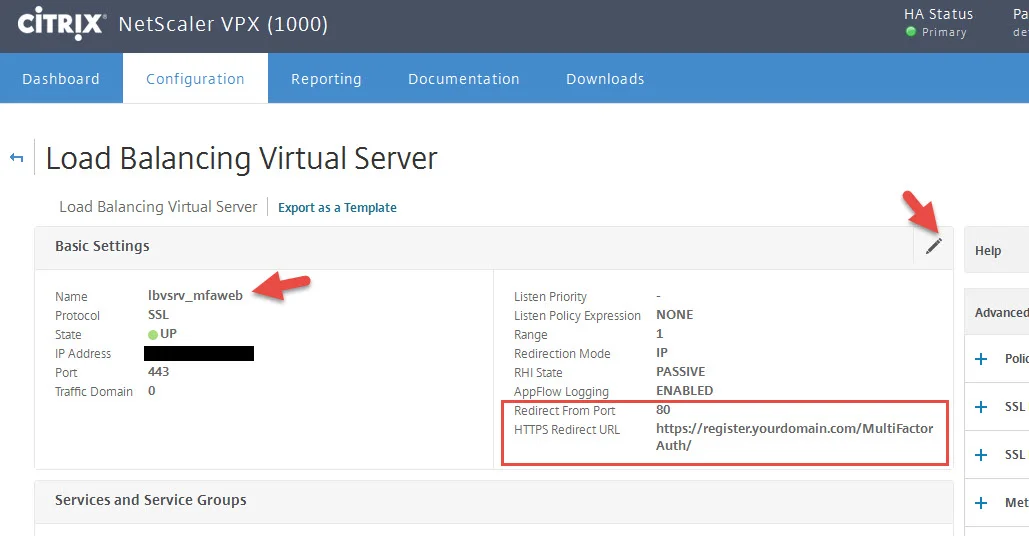This screenshot has width=1029, height=536.
Task: Click the SSL protocol value
Action: point(158,314)
